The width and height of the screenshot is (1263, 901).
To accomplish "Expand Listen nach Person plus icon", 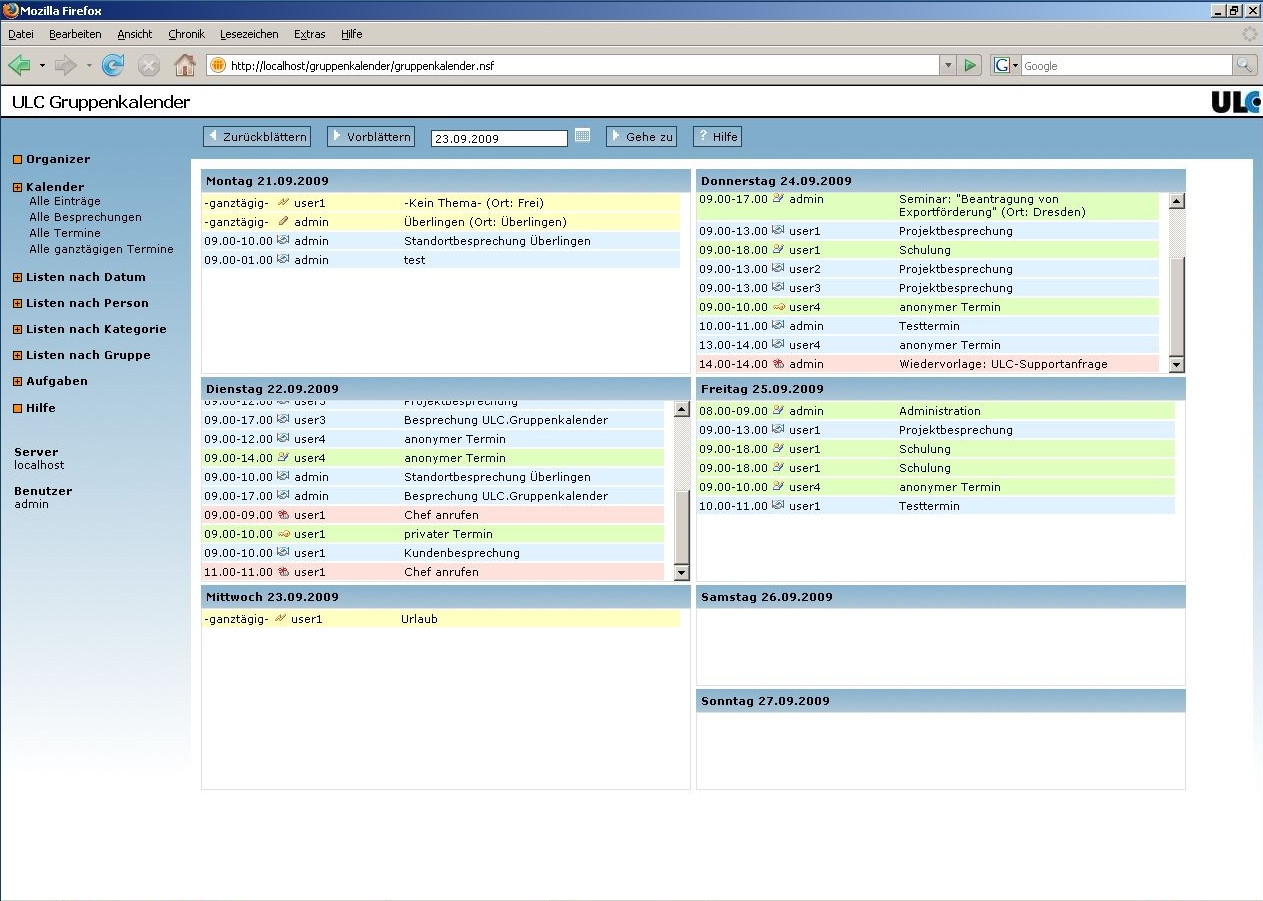I will click(18, 303).
